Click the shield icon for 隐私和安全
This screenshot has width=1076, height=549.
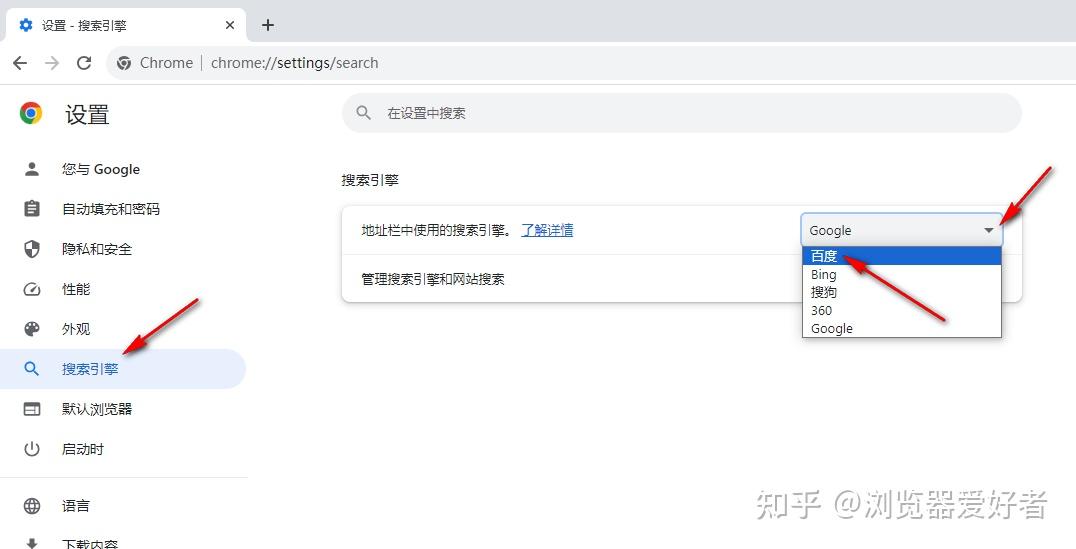[32, 249]
